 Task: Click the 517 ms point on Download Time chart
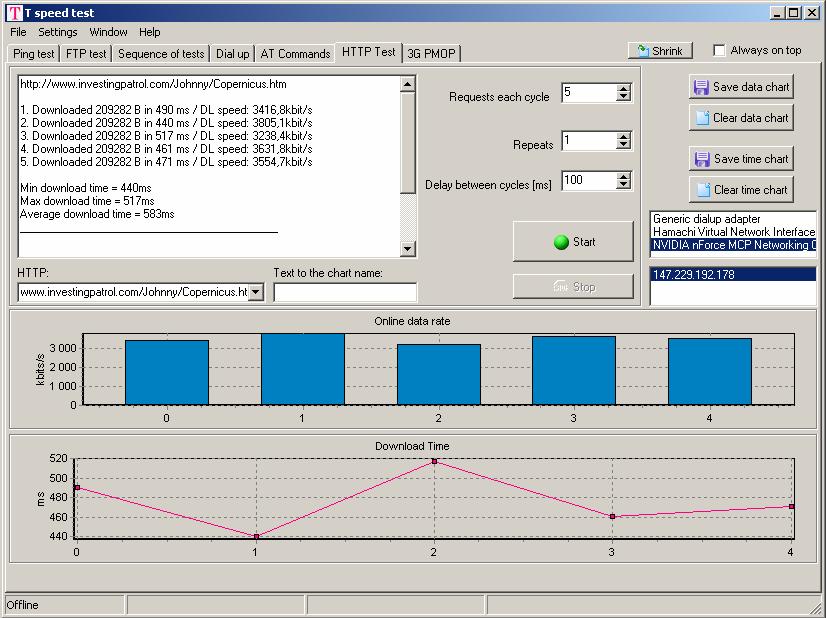coord(435,462)
